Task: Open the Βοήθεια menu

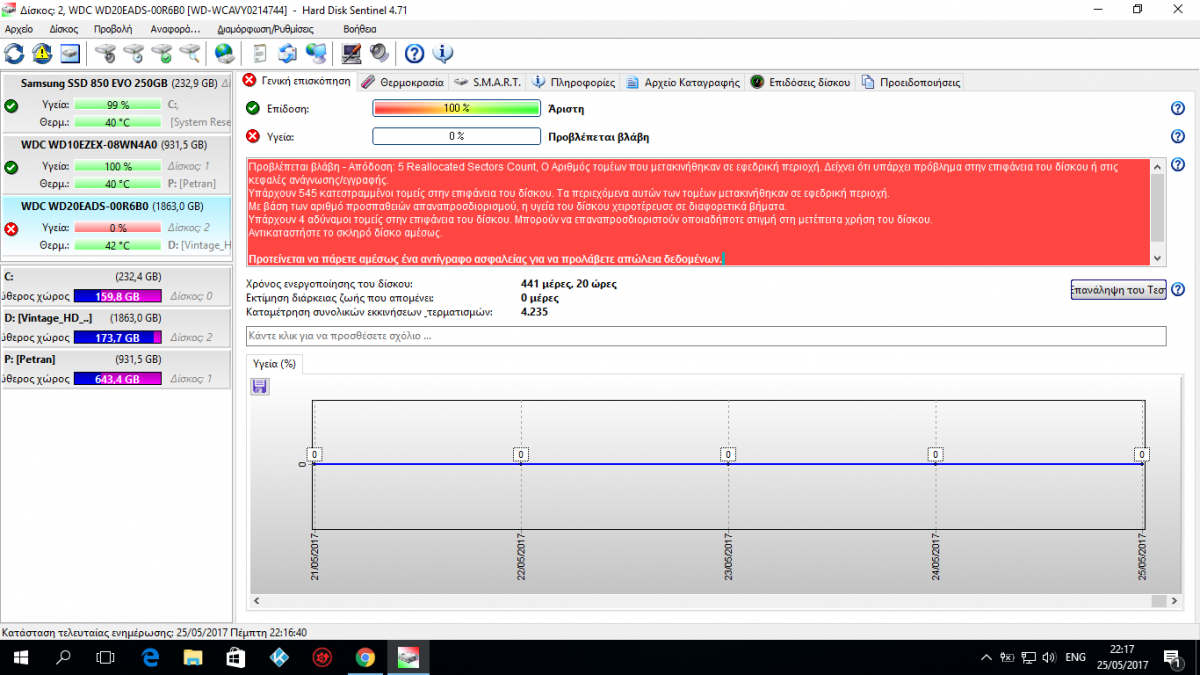Action: point(359,29)
